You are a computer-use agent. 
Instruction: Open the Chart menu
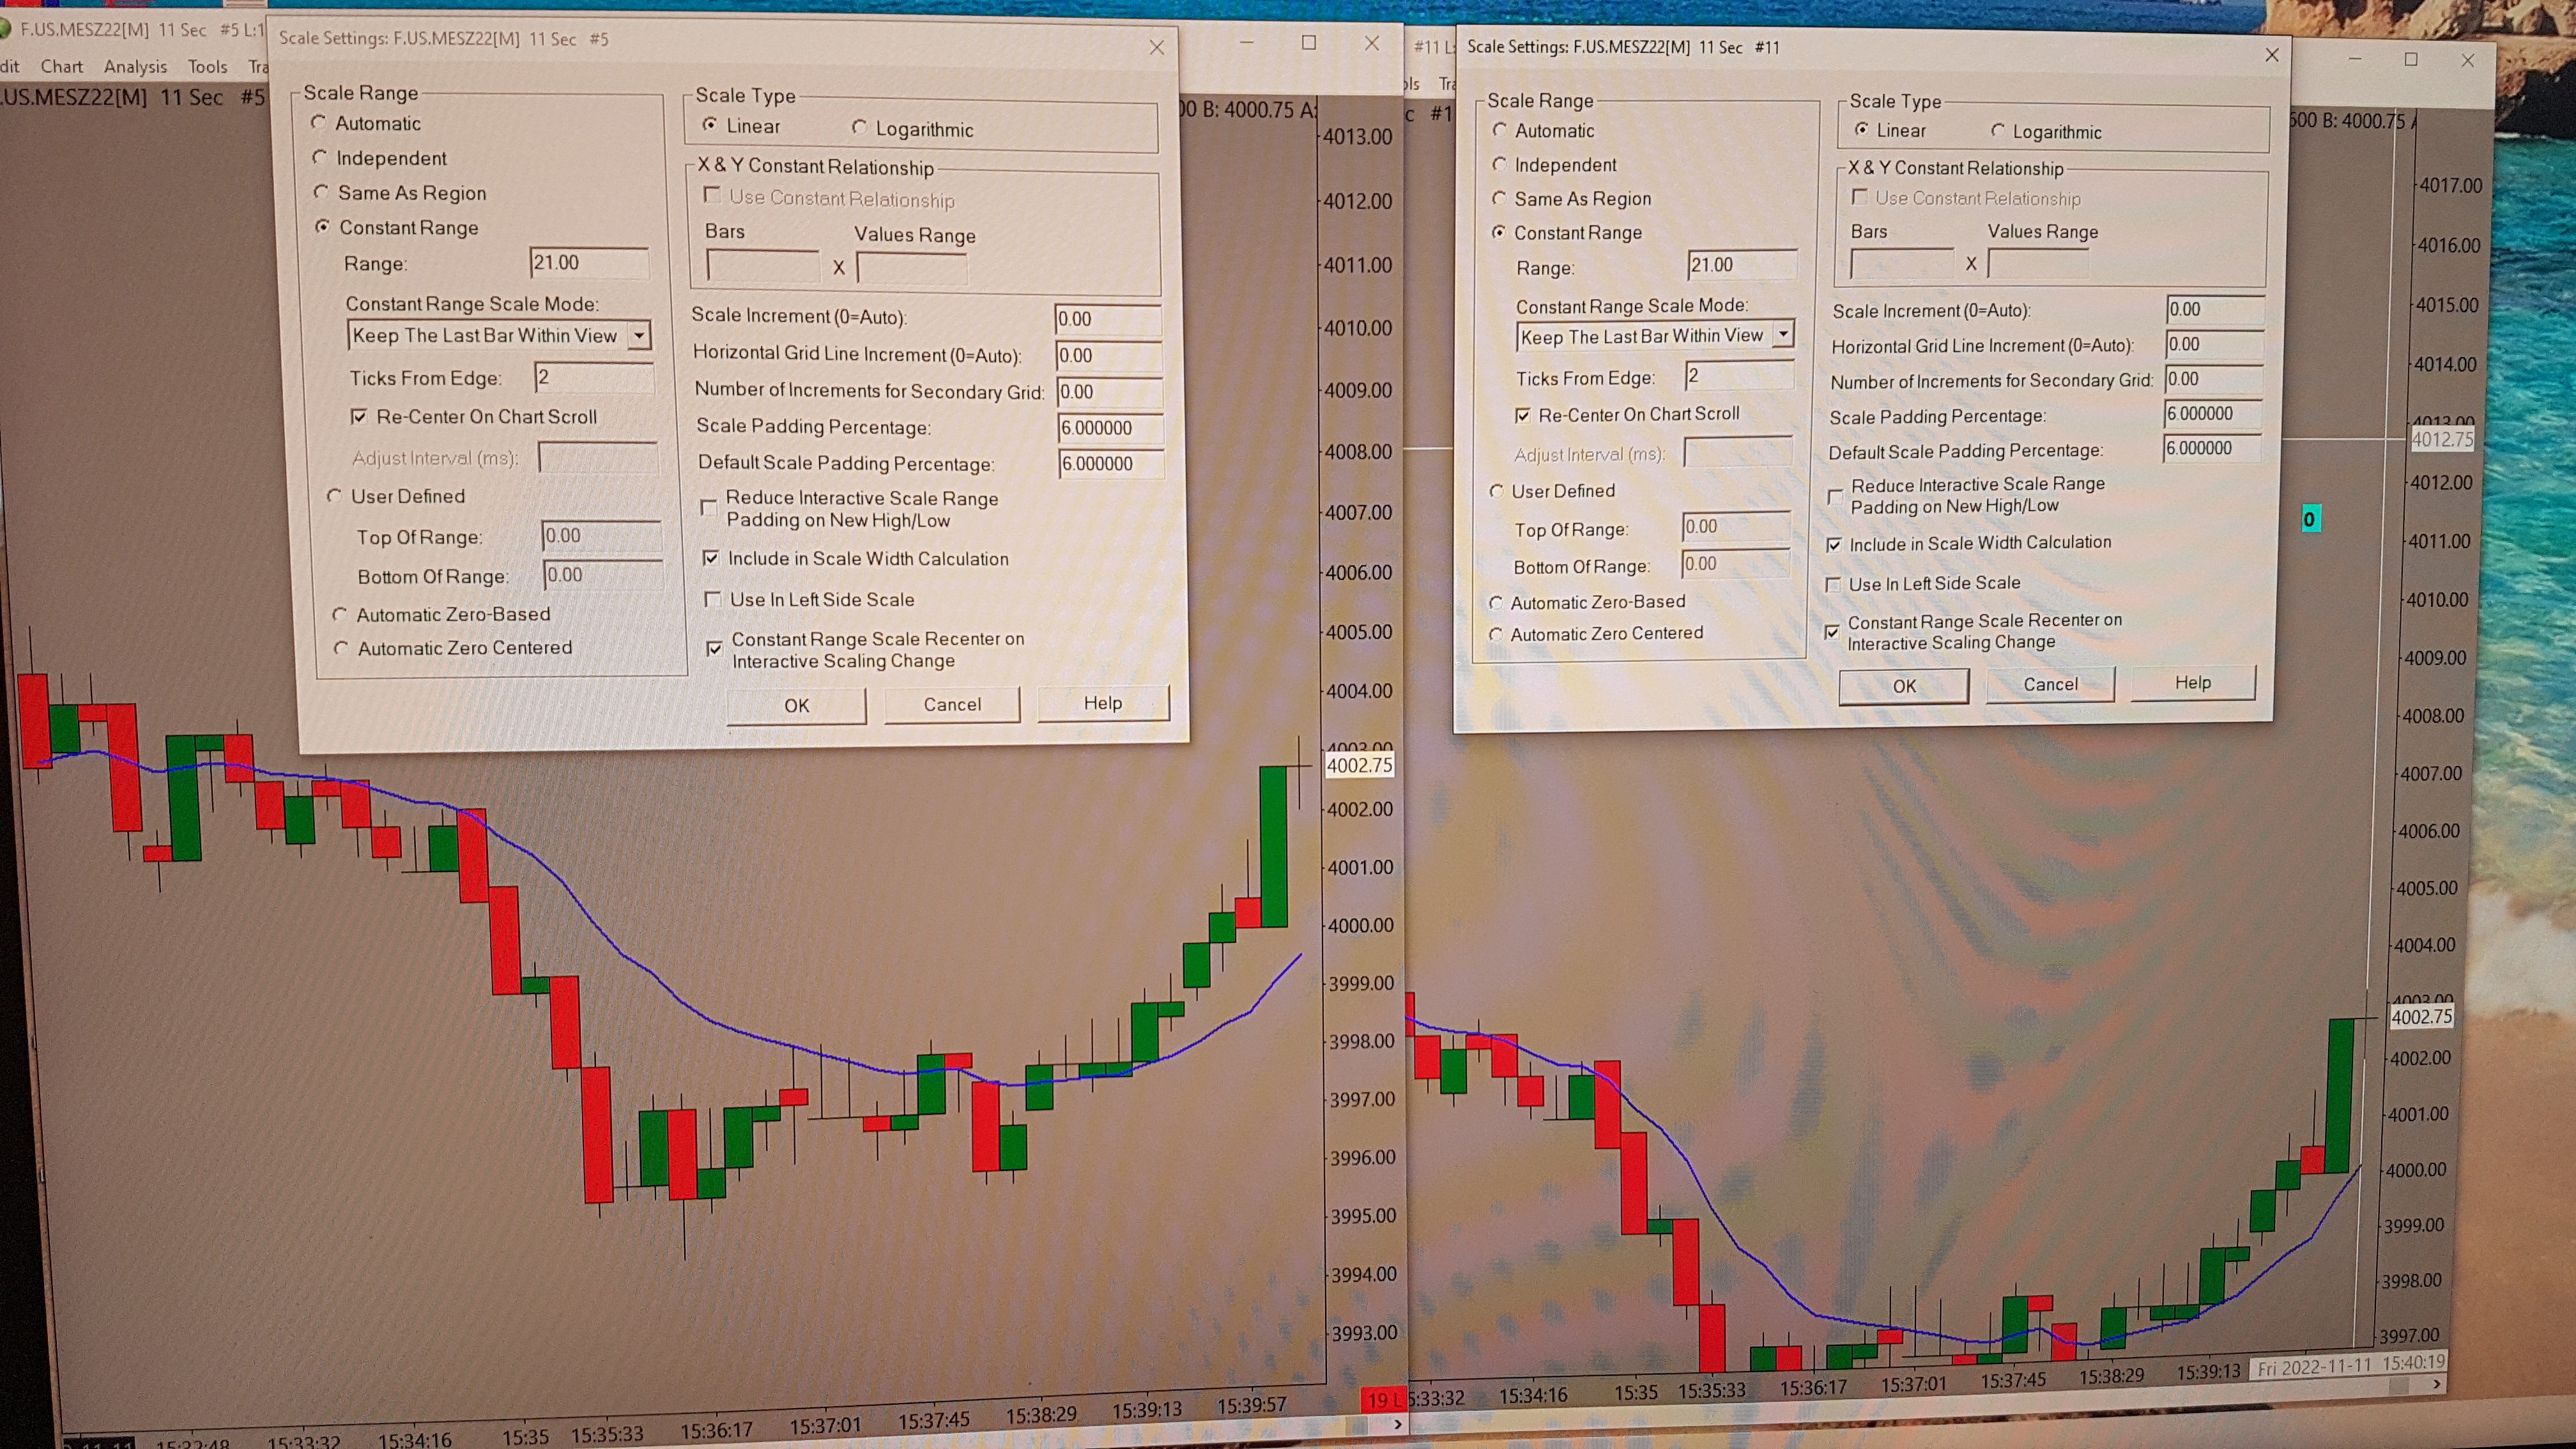click(61, 66)
